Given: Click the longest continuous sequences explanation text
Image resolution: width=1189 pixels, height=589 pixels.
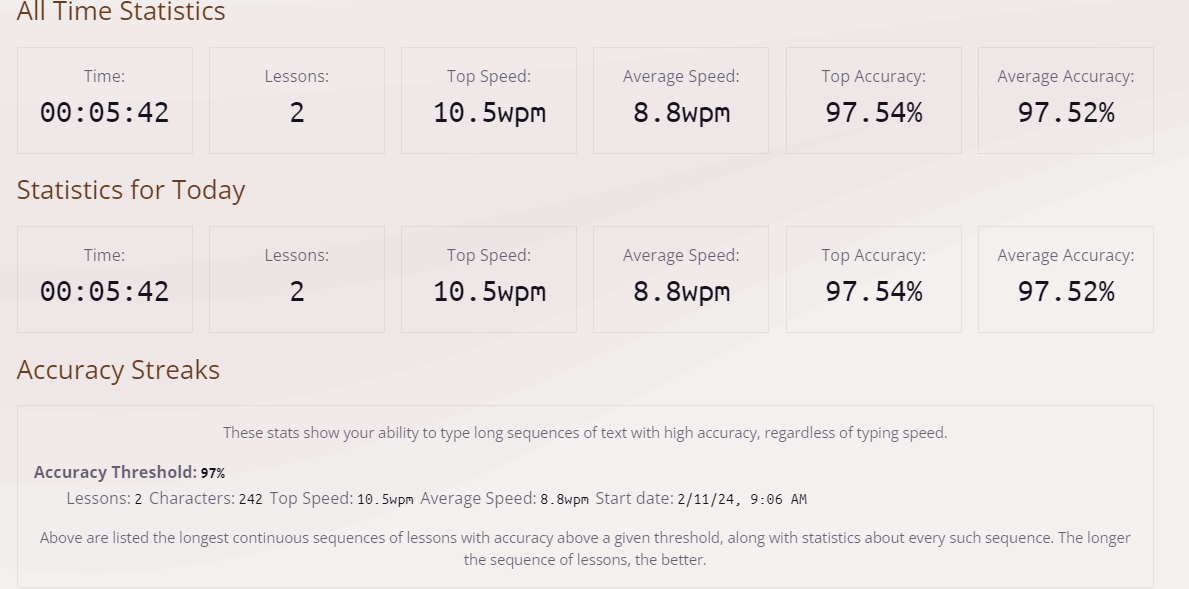Looking at the screenshot, I should pos(585,548).
